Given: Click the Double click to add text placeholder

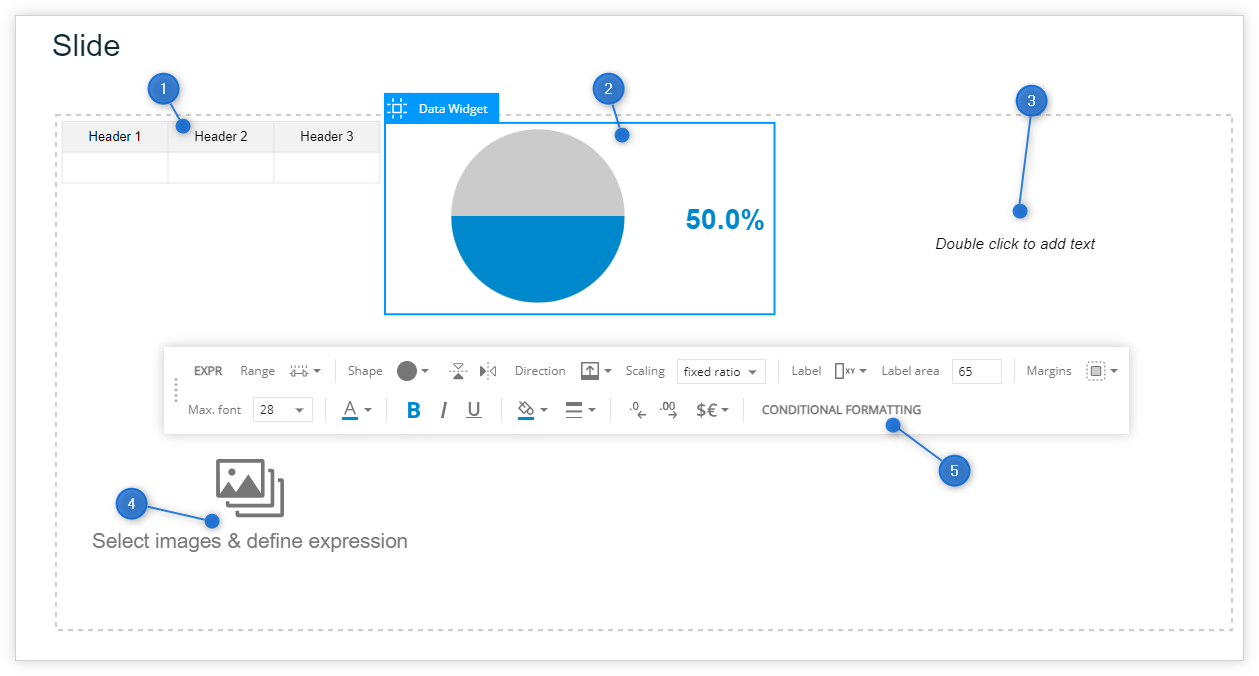Looking at the screenshot, I should pos(1015,244).
